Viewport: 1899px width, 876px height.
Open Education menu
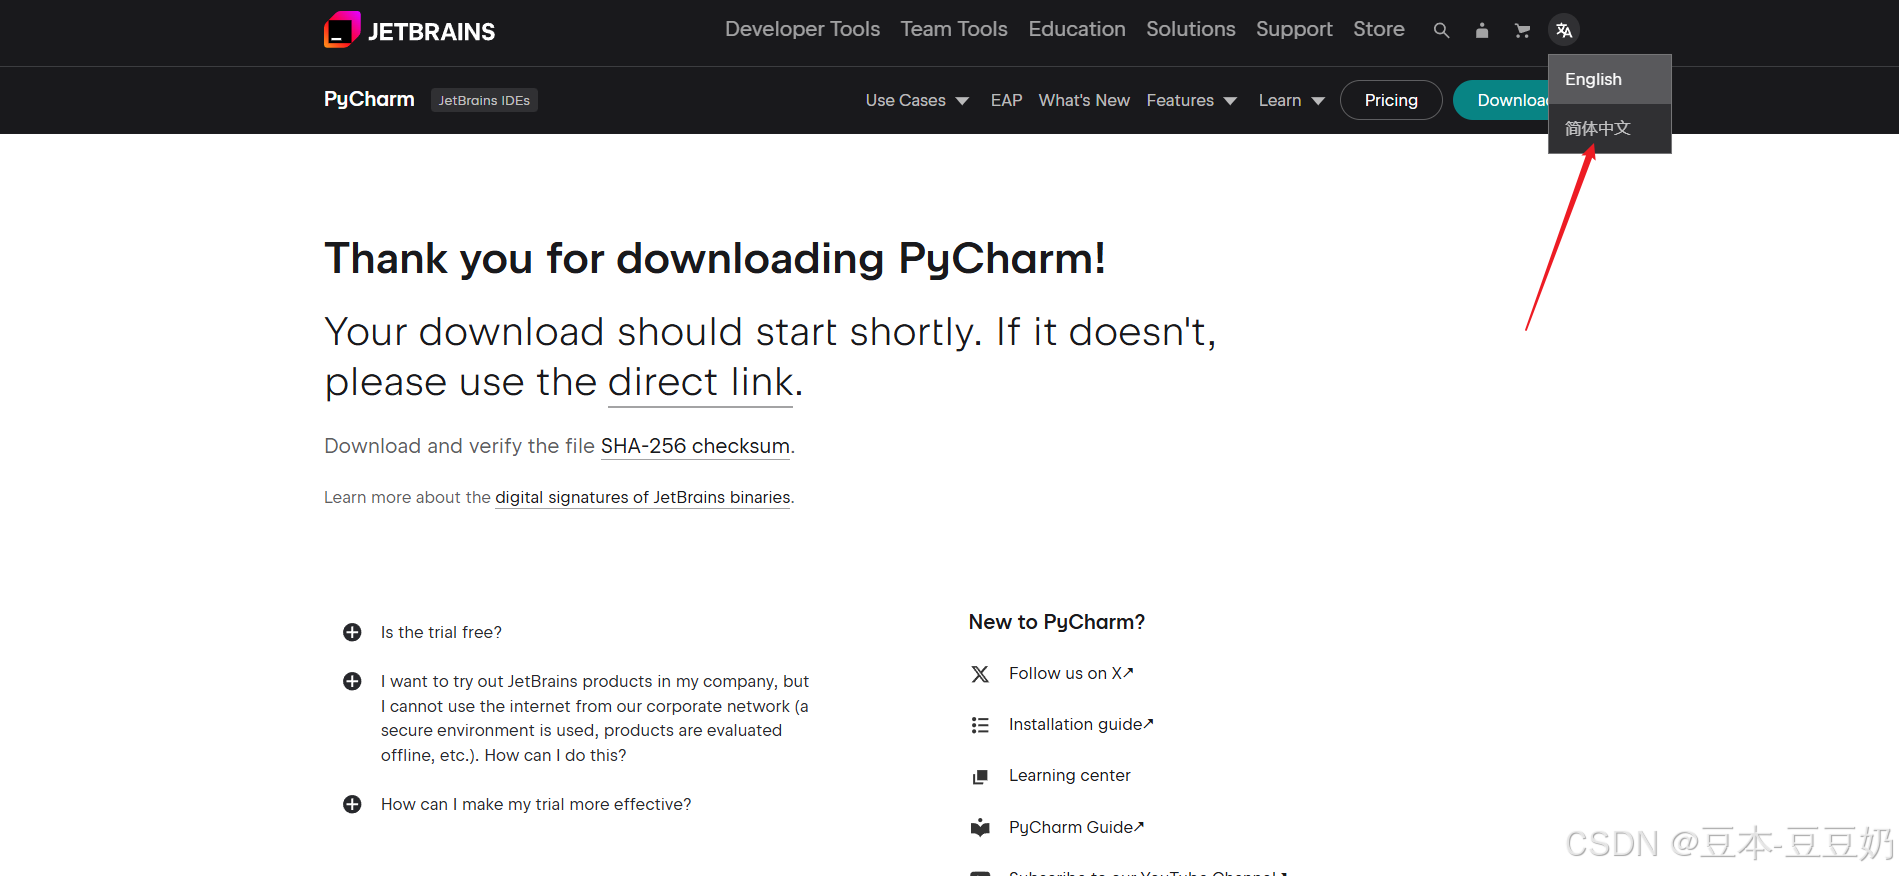point(1077,29)
